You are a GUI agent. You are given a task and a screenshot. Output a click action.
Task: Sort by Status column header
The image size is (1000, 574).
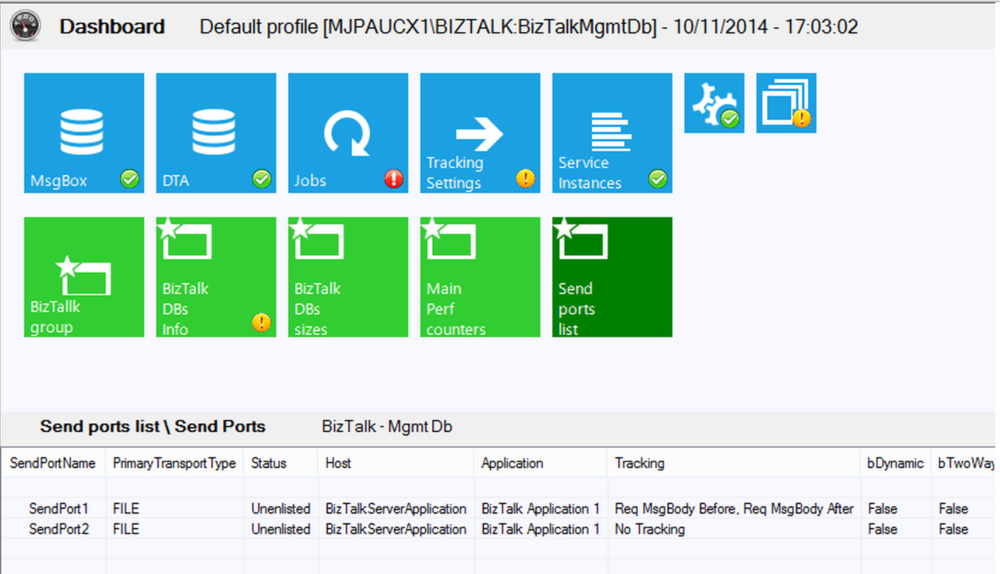point(281,463)
